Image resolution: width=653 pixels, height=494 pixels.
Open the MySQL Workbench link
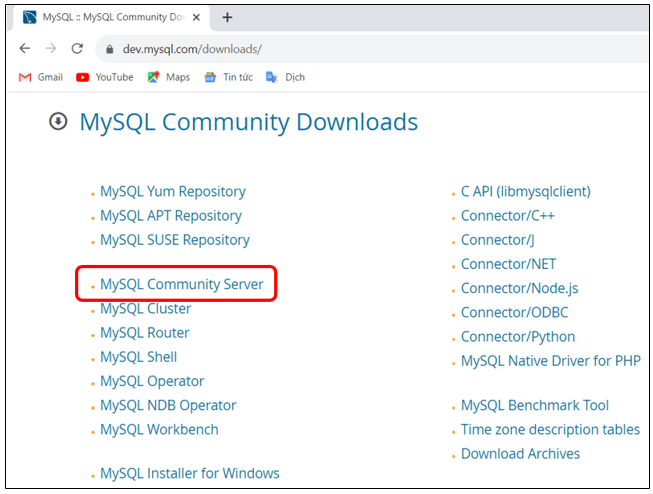pos(159,430)
